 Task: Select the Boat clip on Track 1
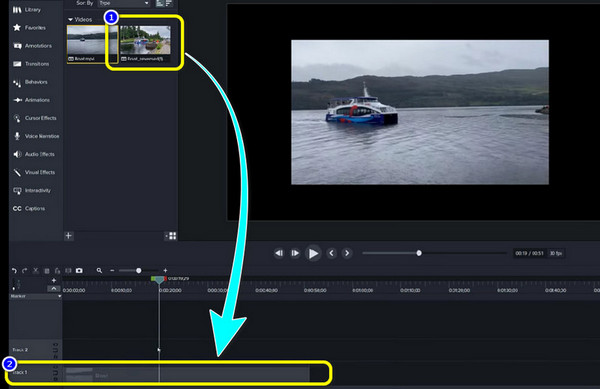(188, 374)
